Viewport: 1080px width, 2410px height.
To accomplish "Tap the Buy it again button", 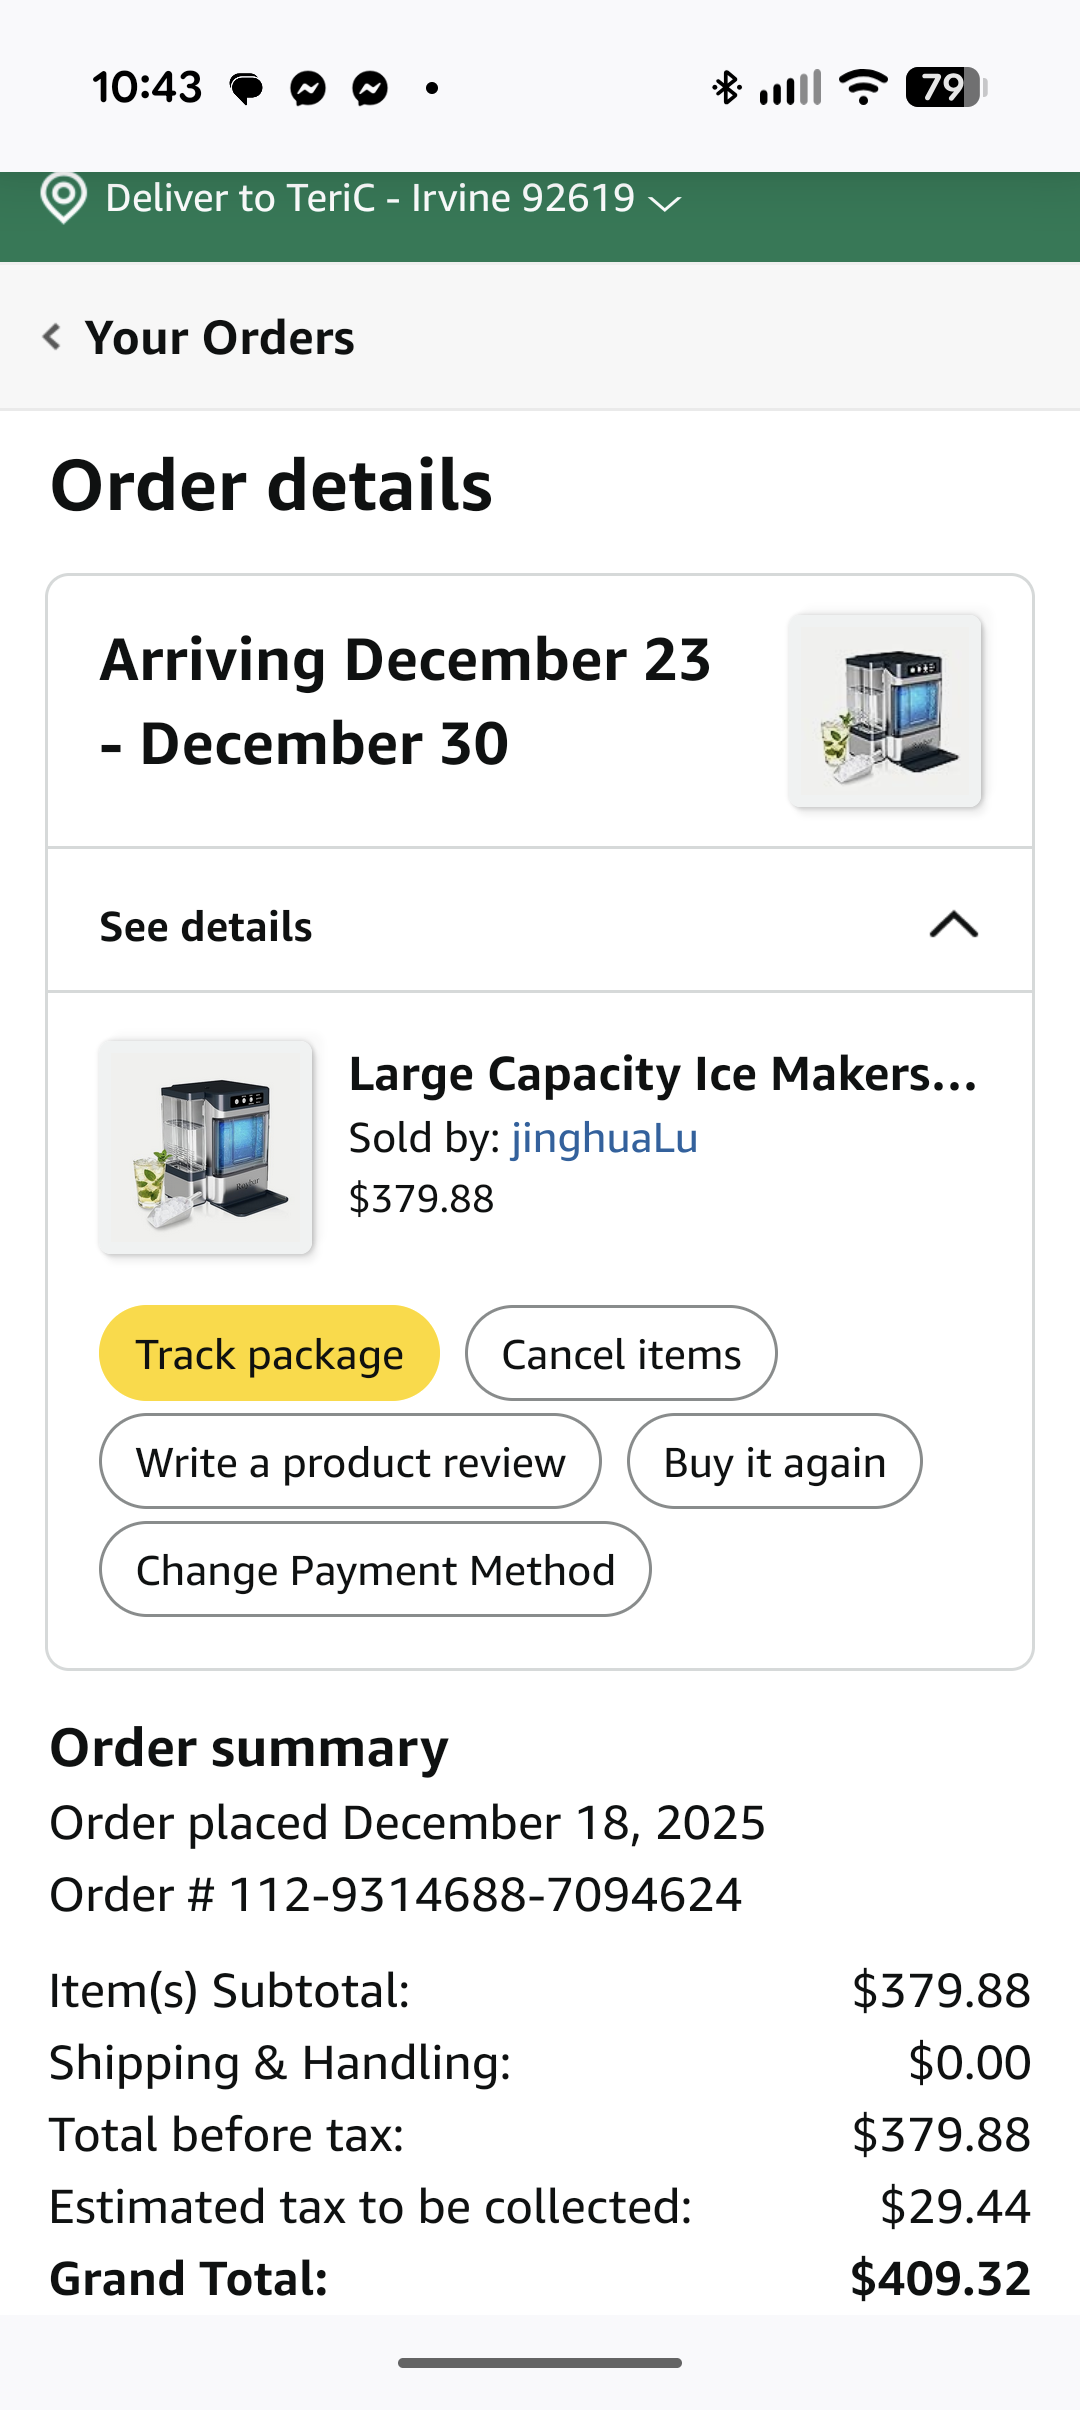I will click(774, 1462).
